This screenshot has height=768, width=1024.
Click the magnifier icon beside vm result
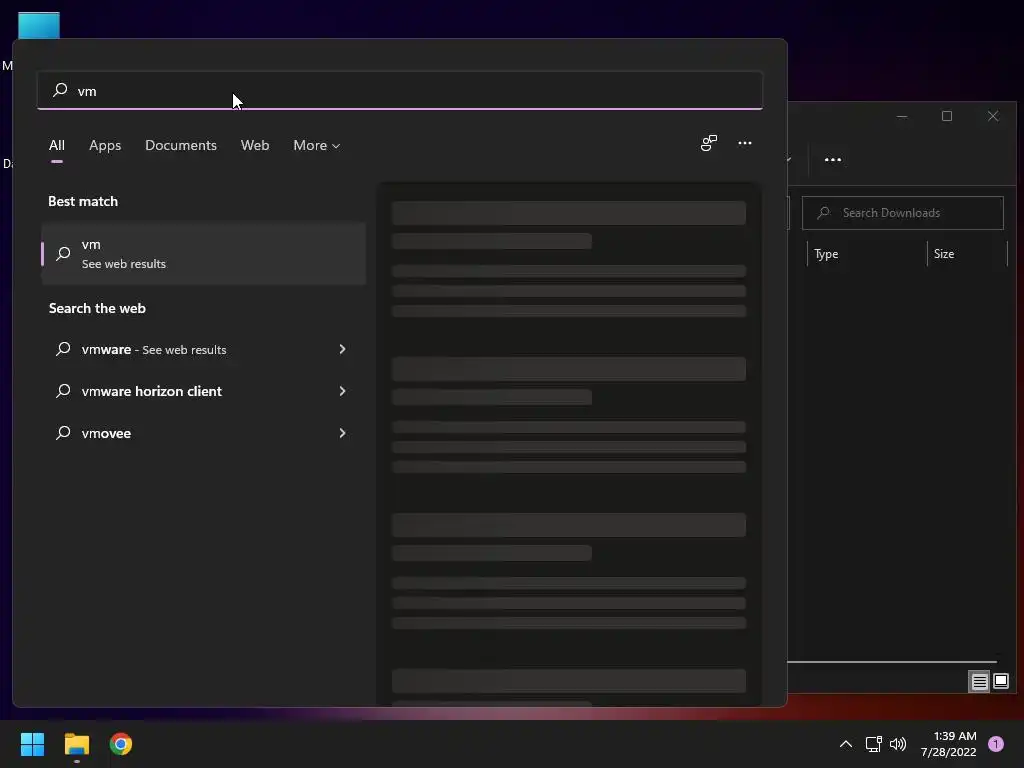pyautogui.click(x=63, y=253)
